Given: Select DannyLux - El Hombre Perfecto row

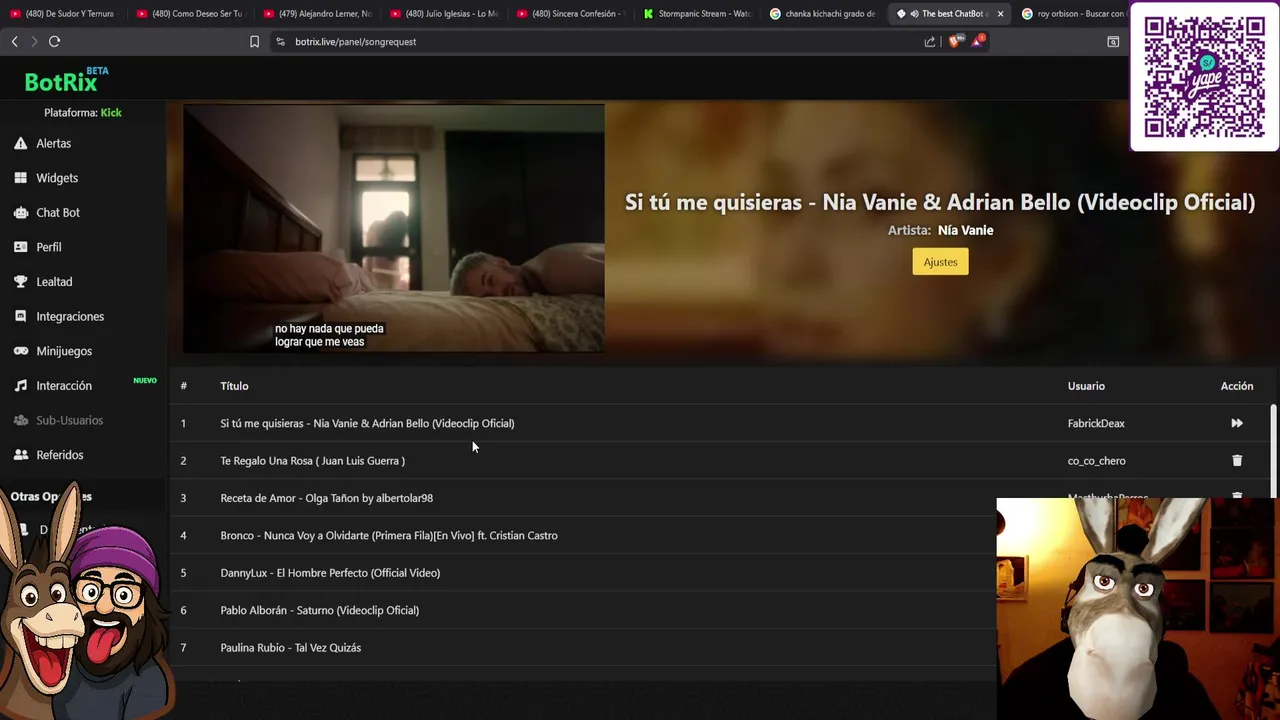Looking at the screenshot, I should click(x=330, y=573).
